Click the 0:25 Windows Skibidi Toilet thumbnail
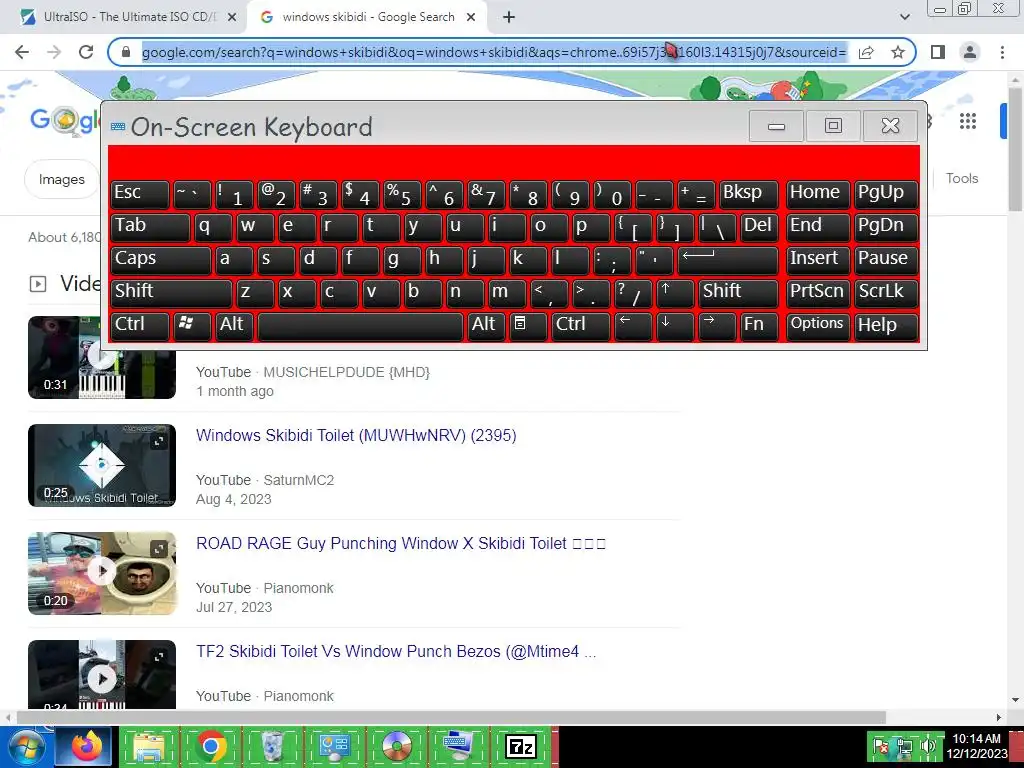The height and width of the screenshot is (768, 1024). coord(102,465)
